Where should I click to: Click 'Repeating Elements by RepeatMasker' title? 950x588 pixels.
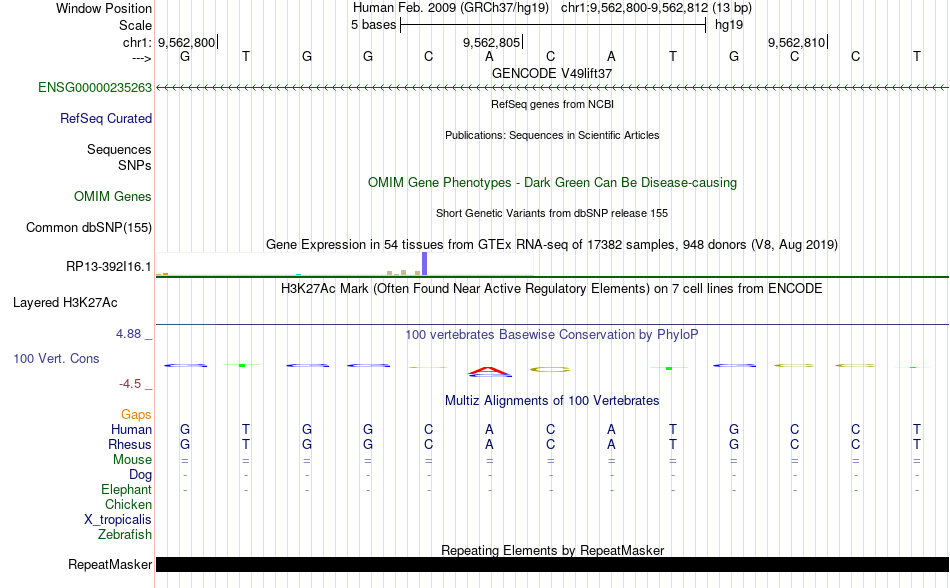pyautogui.click(x=552, y=550)
